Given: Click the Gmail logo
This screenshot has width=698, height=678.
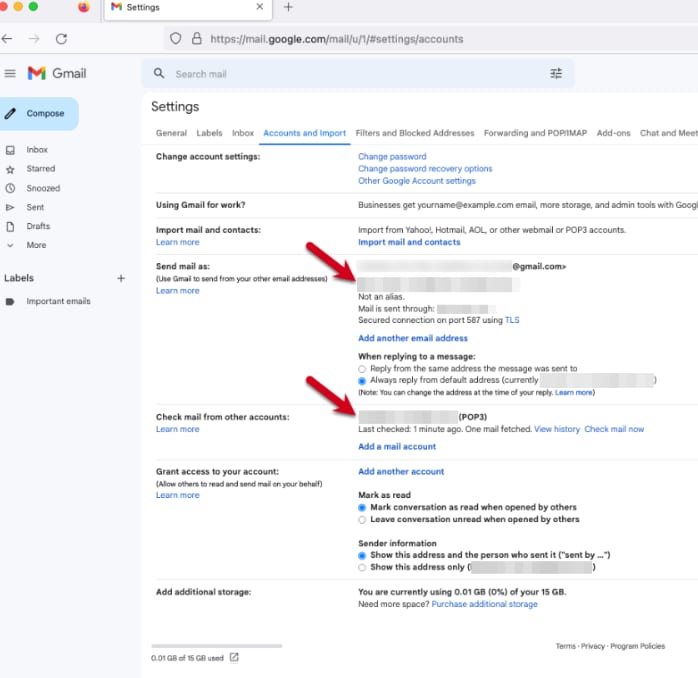Looking at the screenshot, I should [57, 73].
